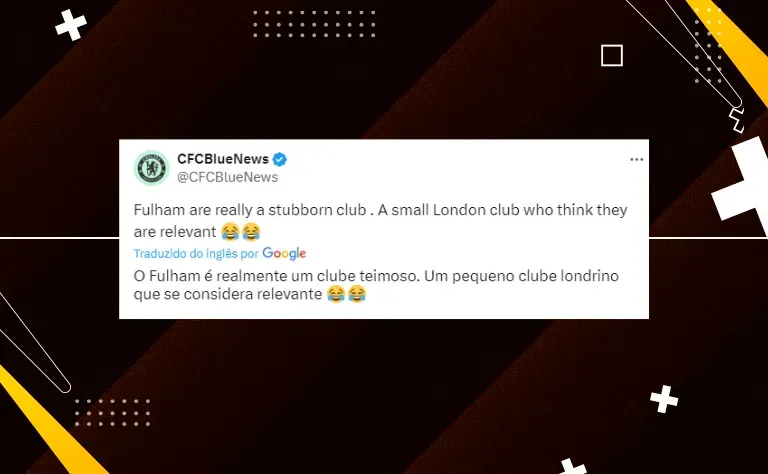
Task: Click the CFCBlueNews Chelsea crest avatar
Action: tap(152, 168)
